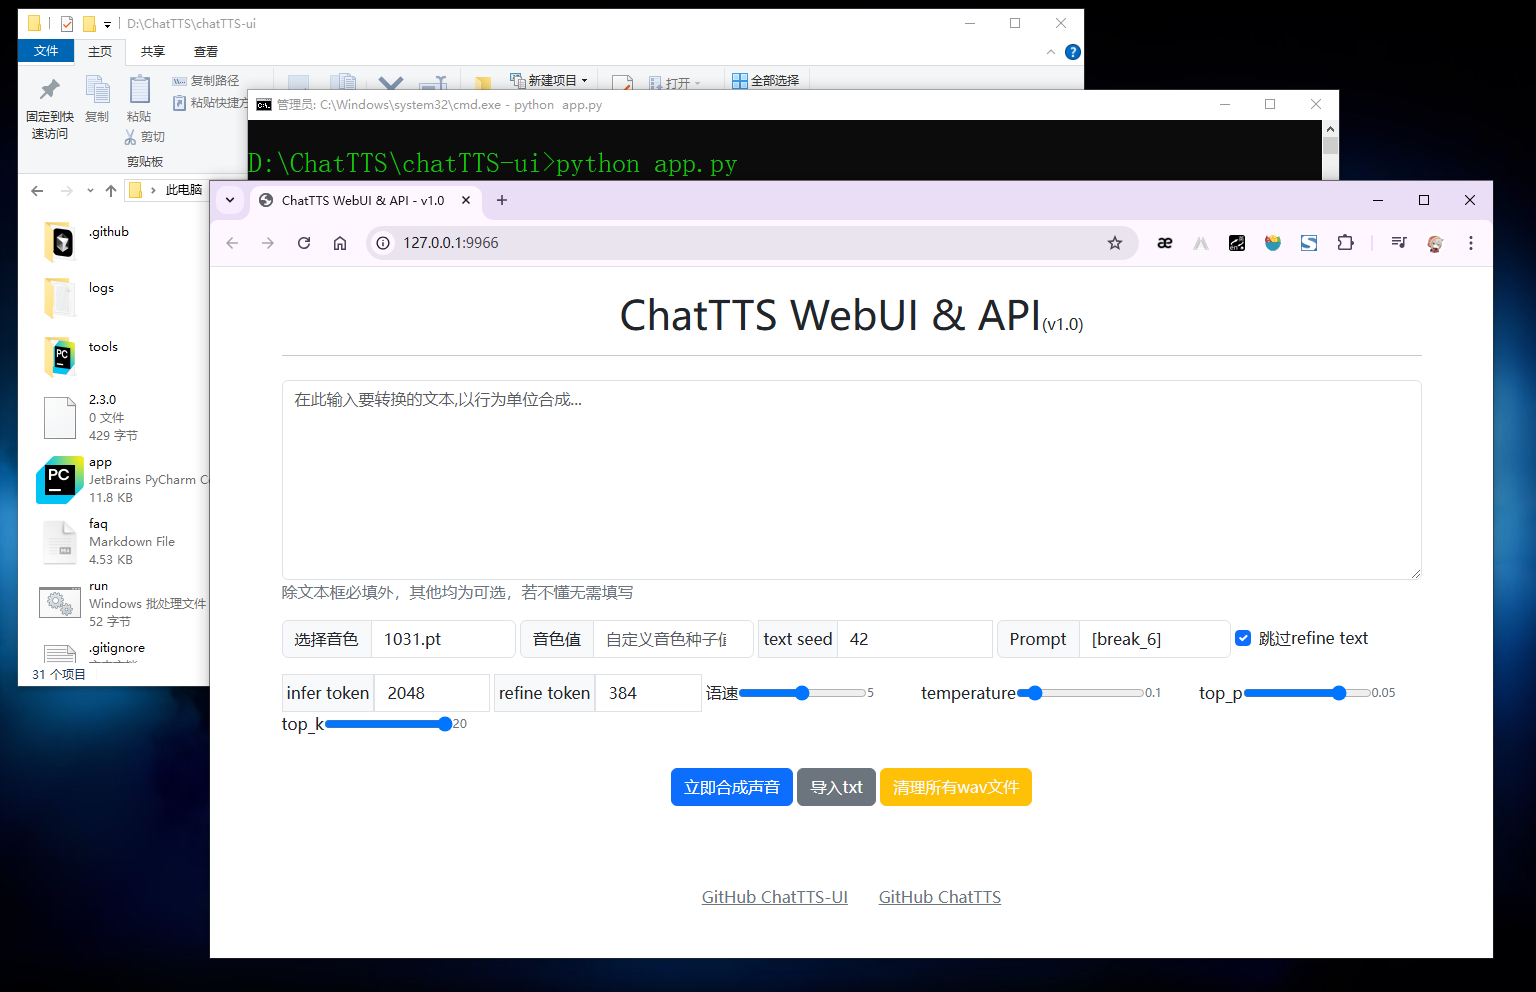The height and width of the screenshot is (992, 1536).
Task: Adjust the top_p slider
Action: (x=1307, y=692)
